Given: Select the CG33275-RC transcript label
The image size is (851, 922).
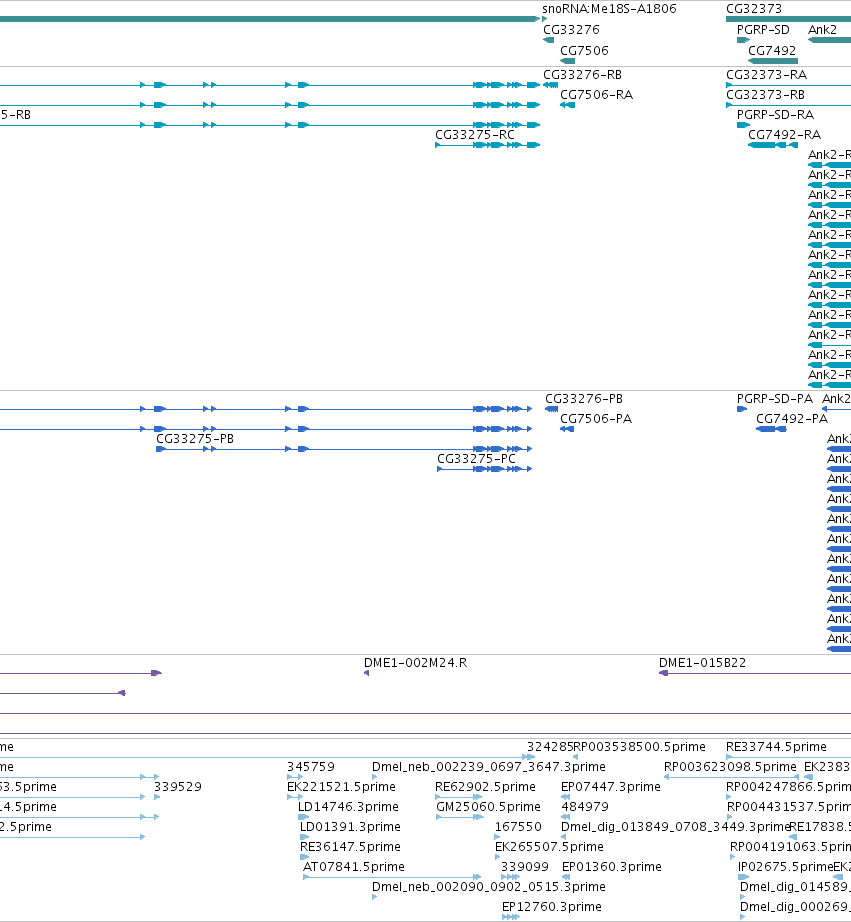Looking at the screenshot, I should [475, 135].
